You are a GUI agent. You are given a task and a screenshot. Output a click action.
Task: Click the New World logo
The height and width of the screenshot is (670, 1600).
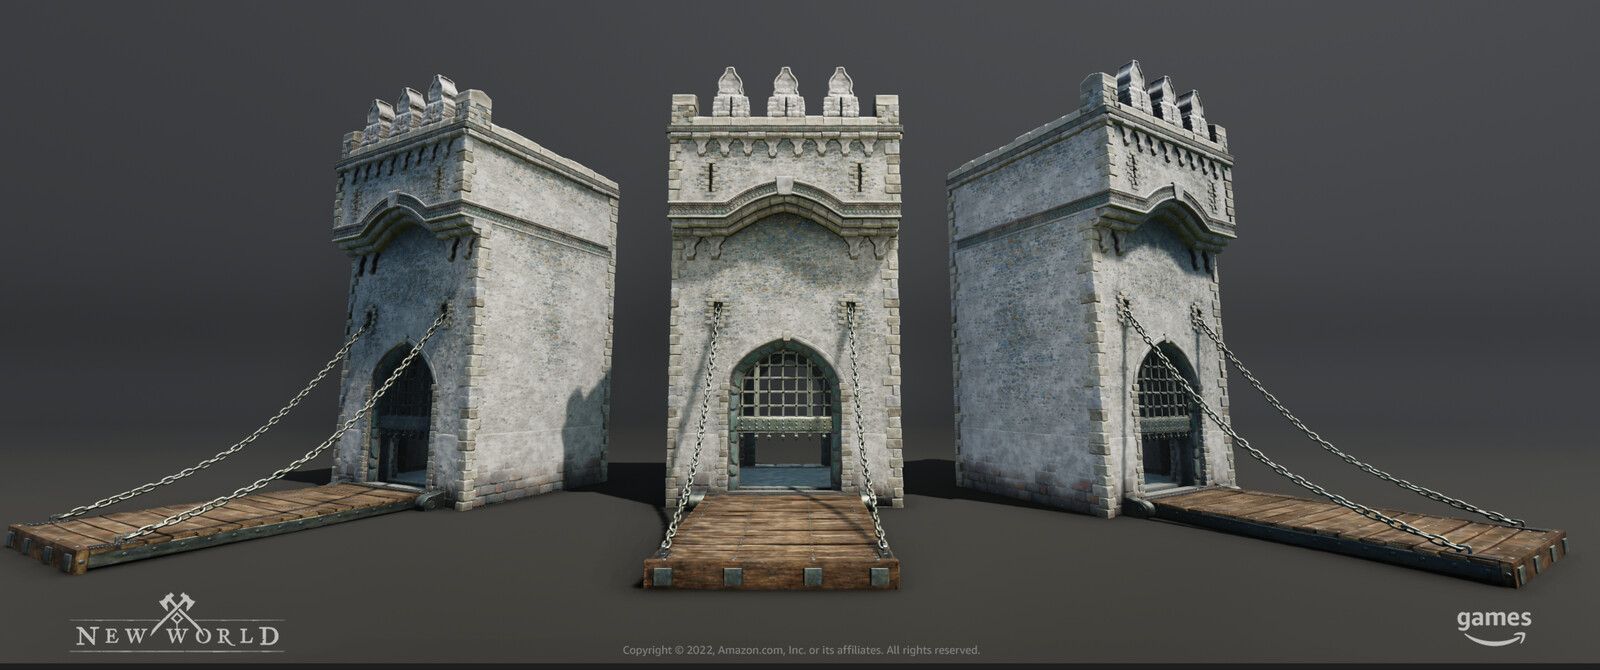click(x=177, y=623)
